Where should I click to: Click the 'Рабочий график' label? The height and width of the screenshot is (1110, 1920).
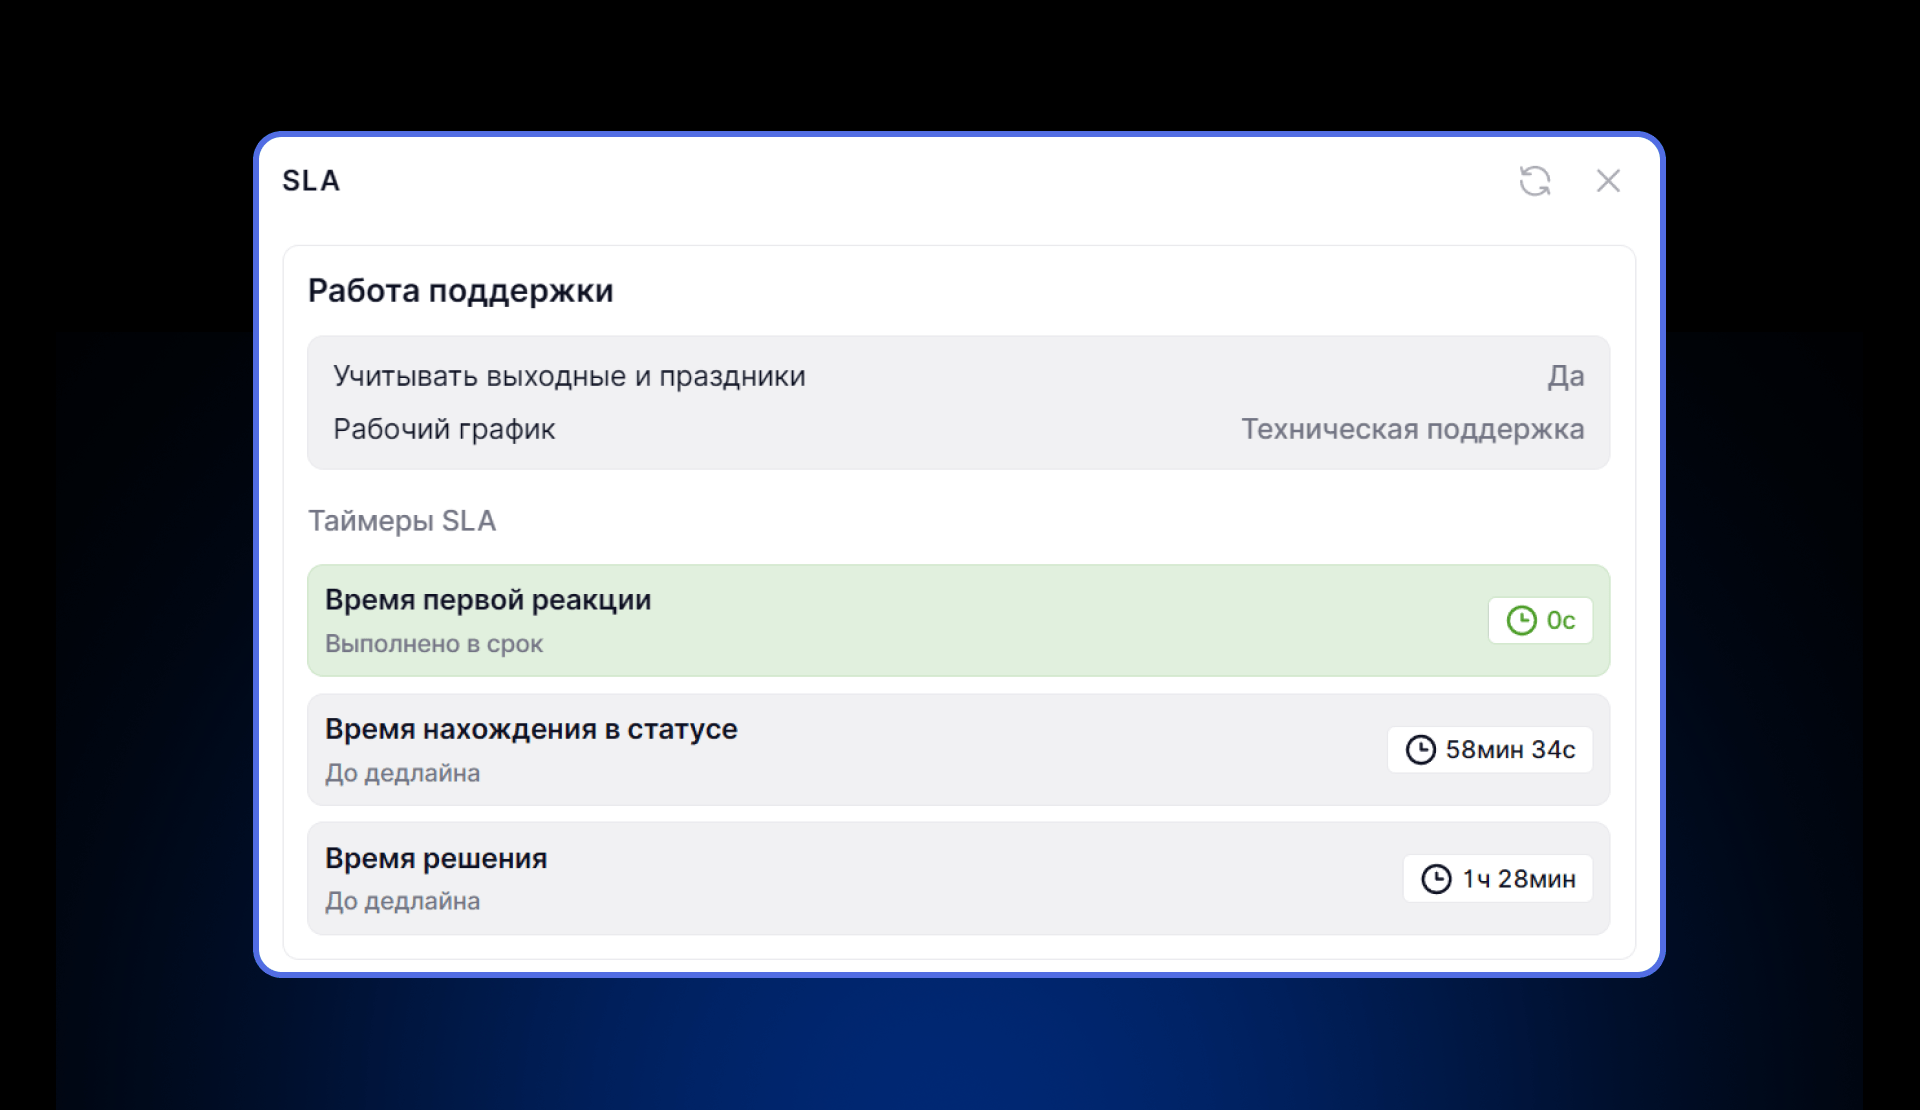(x=444, y=429)
